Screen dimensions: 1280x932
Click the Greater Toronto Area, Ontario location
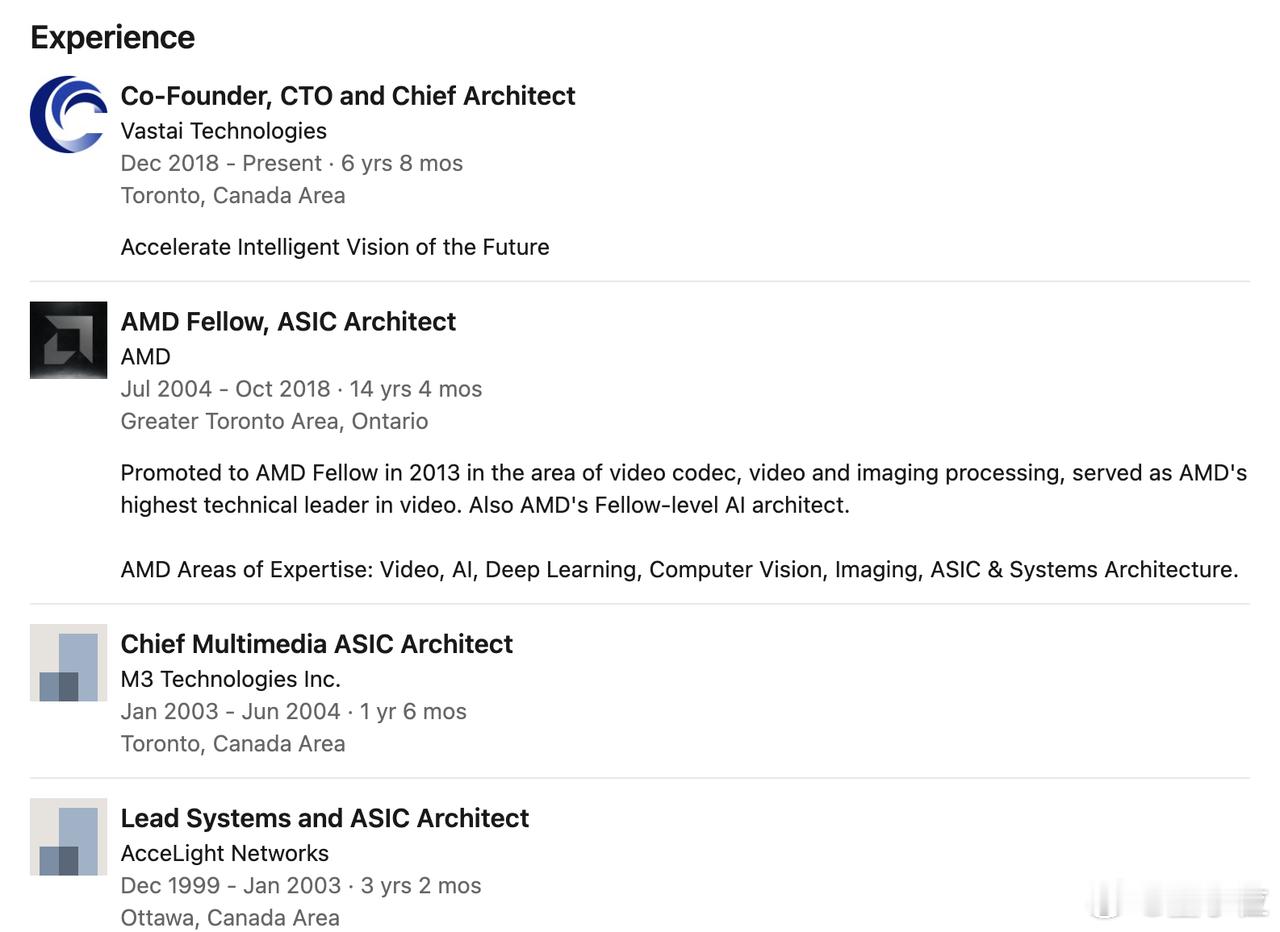274,421
